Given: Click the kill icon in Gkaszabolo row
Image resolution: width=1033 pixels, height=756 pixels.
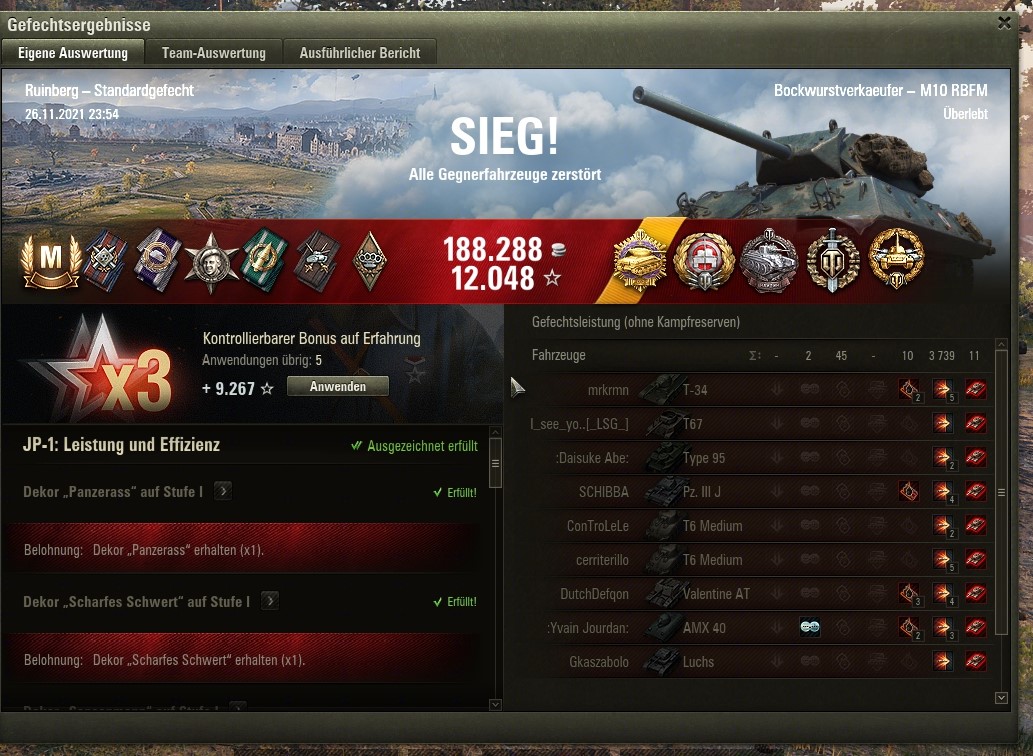Looking at the screenshot, I should click(976, 661).
